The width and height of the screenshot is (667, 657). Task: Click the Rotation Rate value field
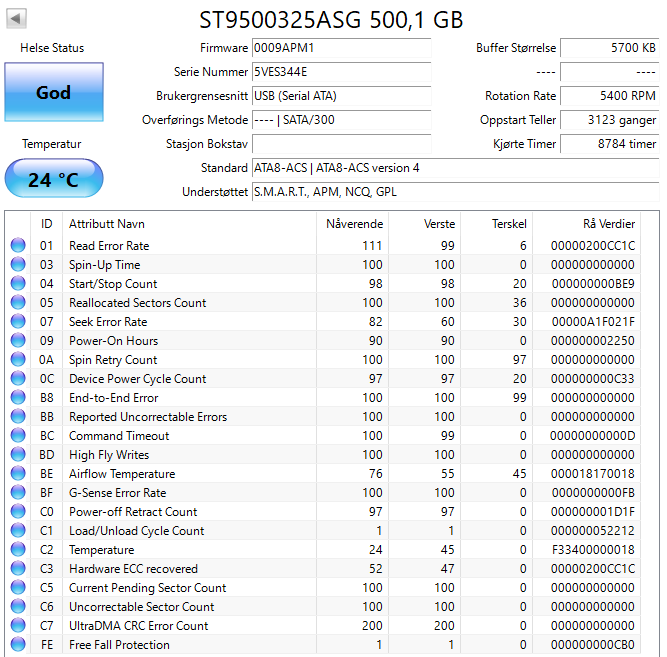[609, 96]
